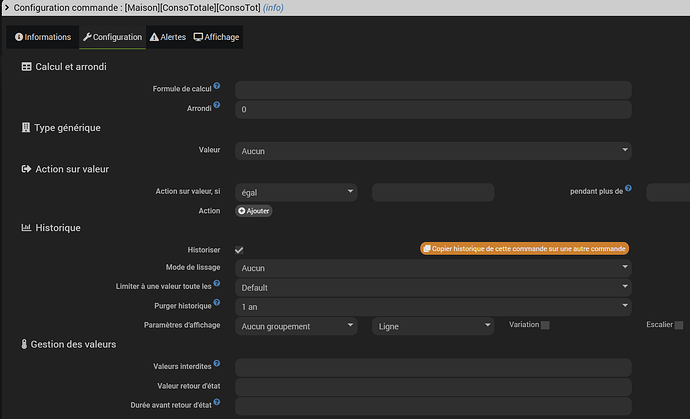Enable the Escalier checkbox

point(679,325)
